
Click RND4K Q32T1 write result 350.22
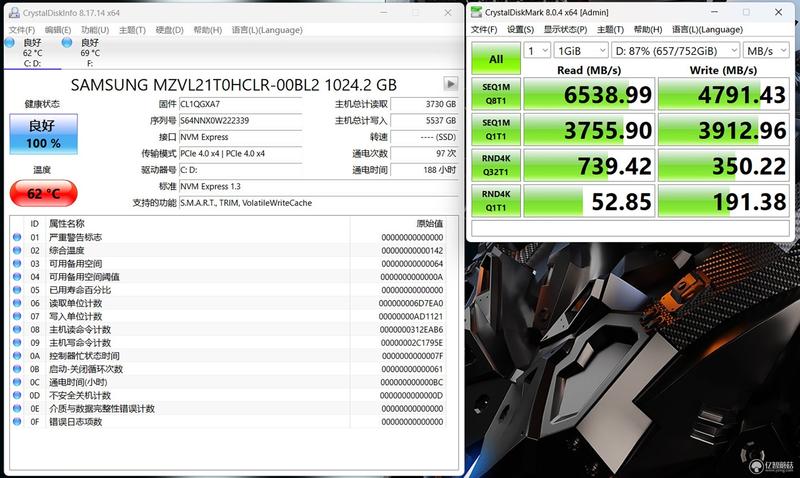[x=724, y=165]
